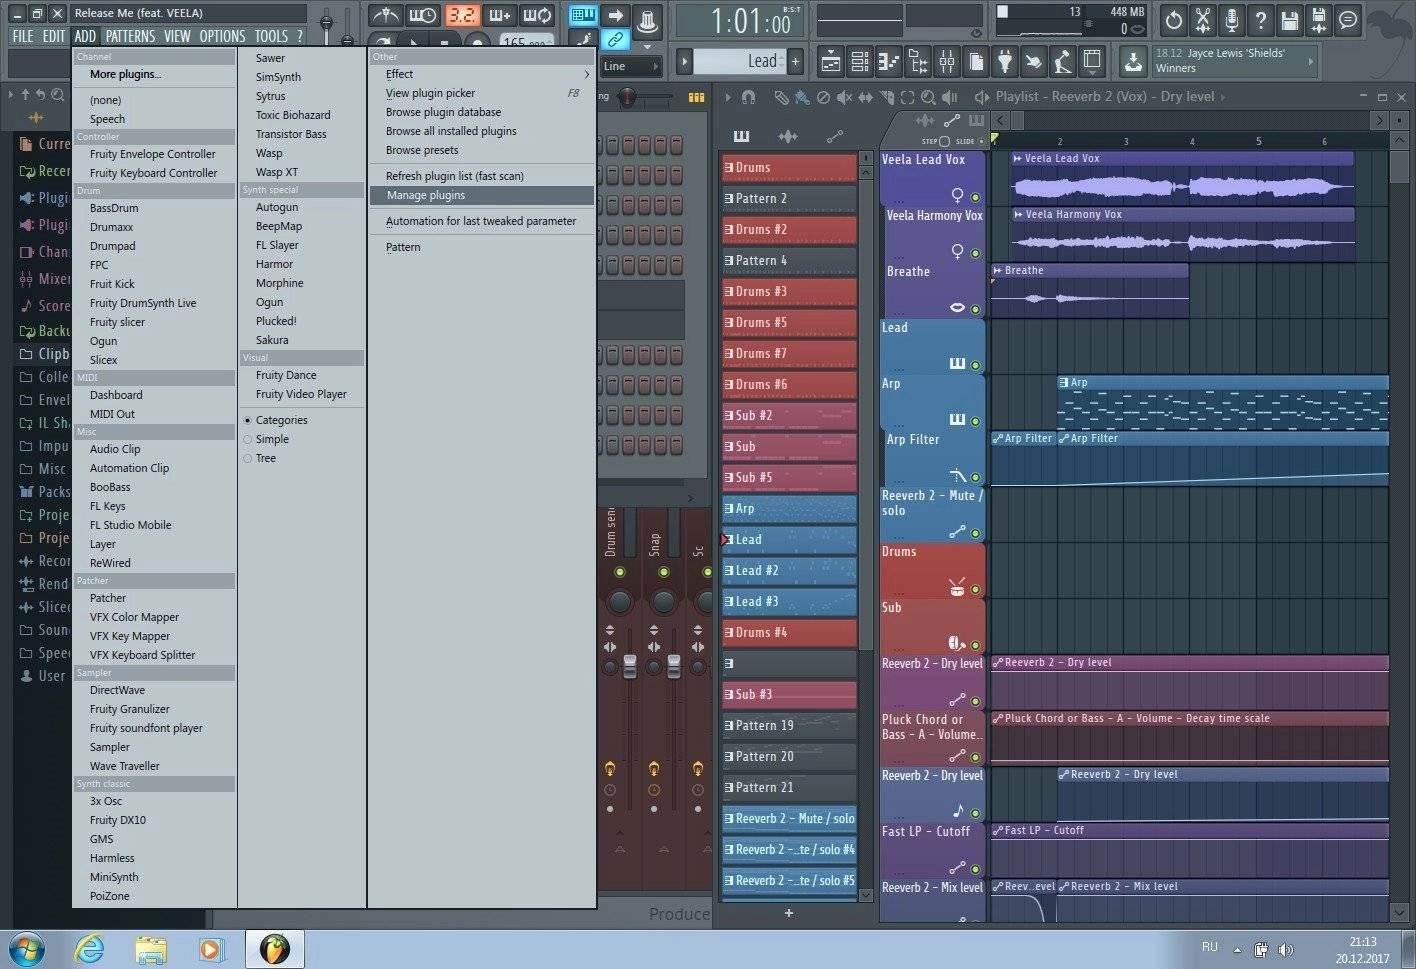
Task: Click the question mark help icon
Action: 1261,19
